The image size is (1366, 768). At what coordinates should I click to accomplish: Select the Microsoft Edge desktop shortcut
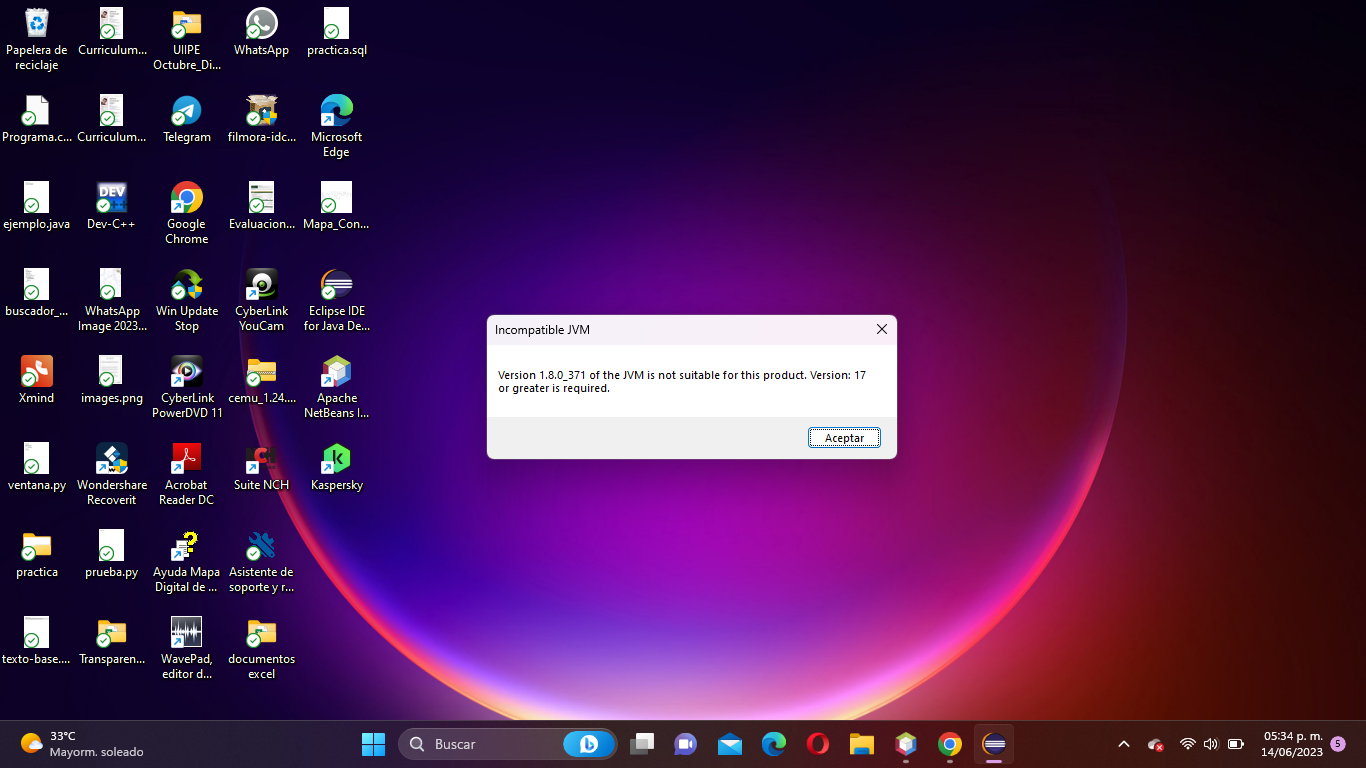[x=337, y=126]
